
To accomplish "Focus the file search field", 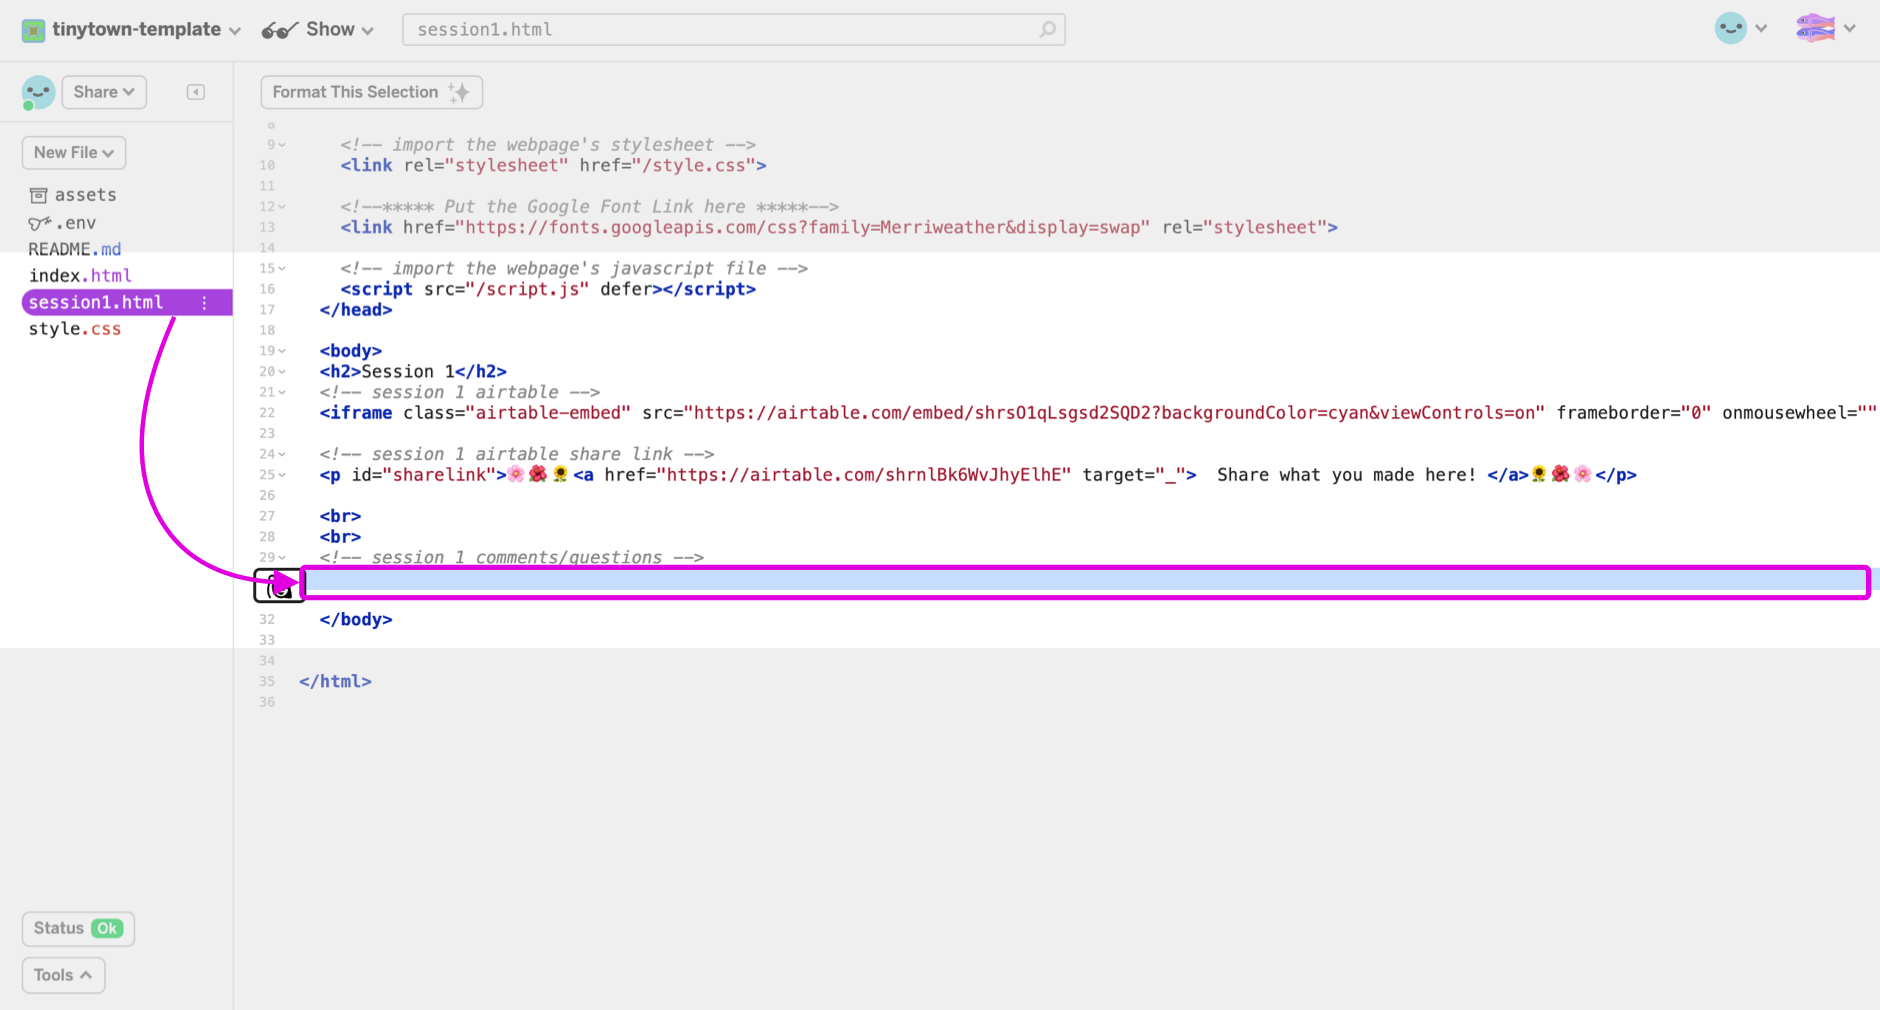I will 733,30.
